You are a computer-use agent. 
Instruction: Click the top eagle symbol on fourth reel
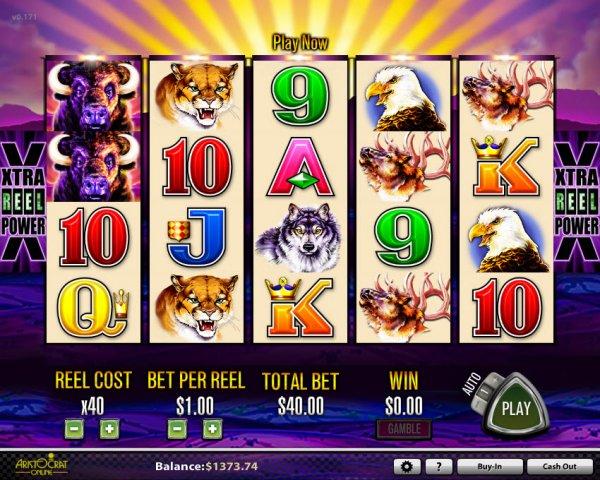pyautogui.click(x=404, y=98)
